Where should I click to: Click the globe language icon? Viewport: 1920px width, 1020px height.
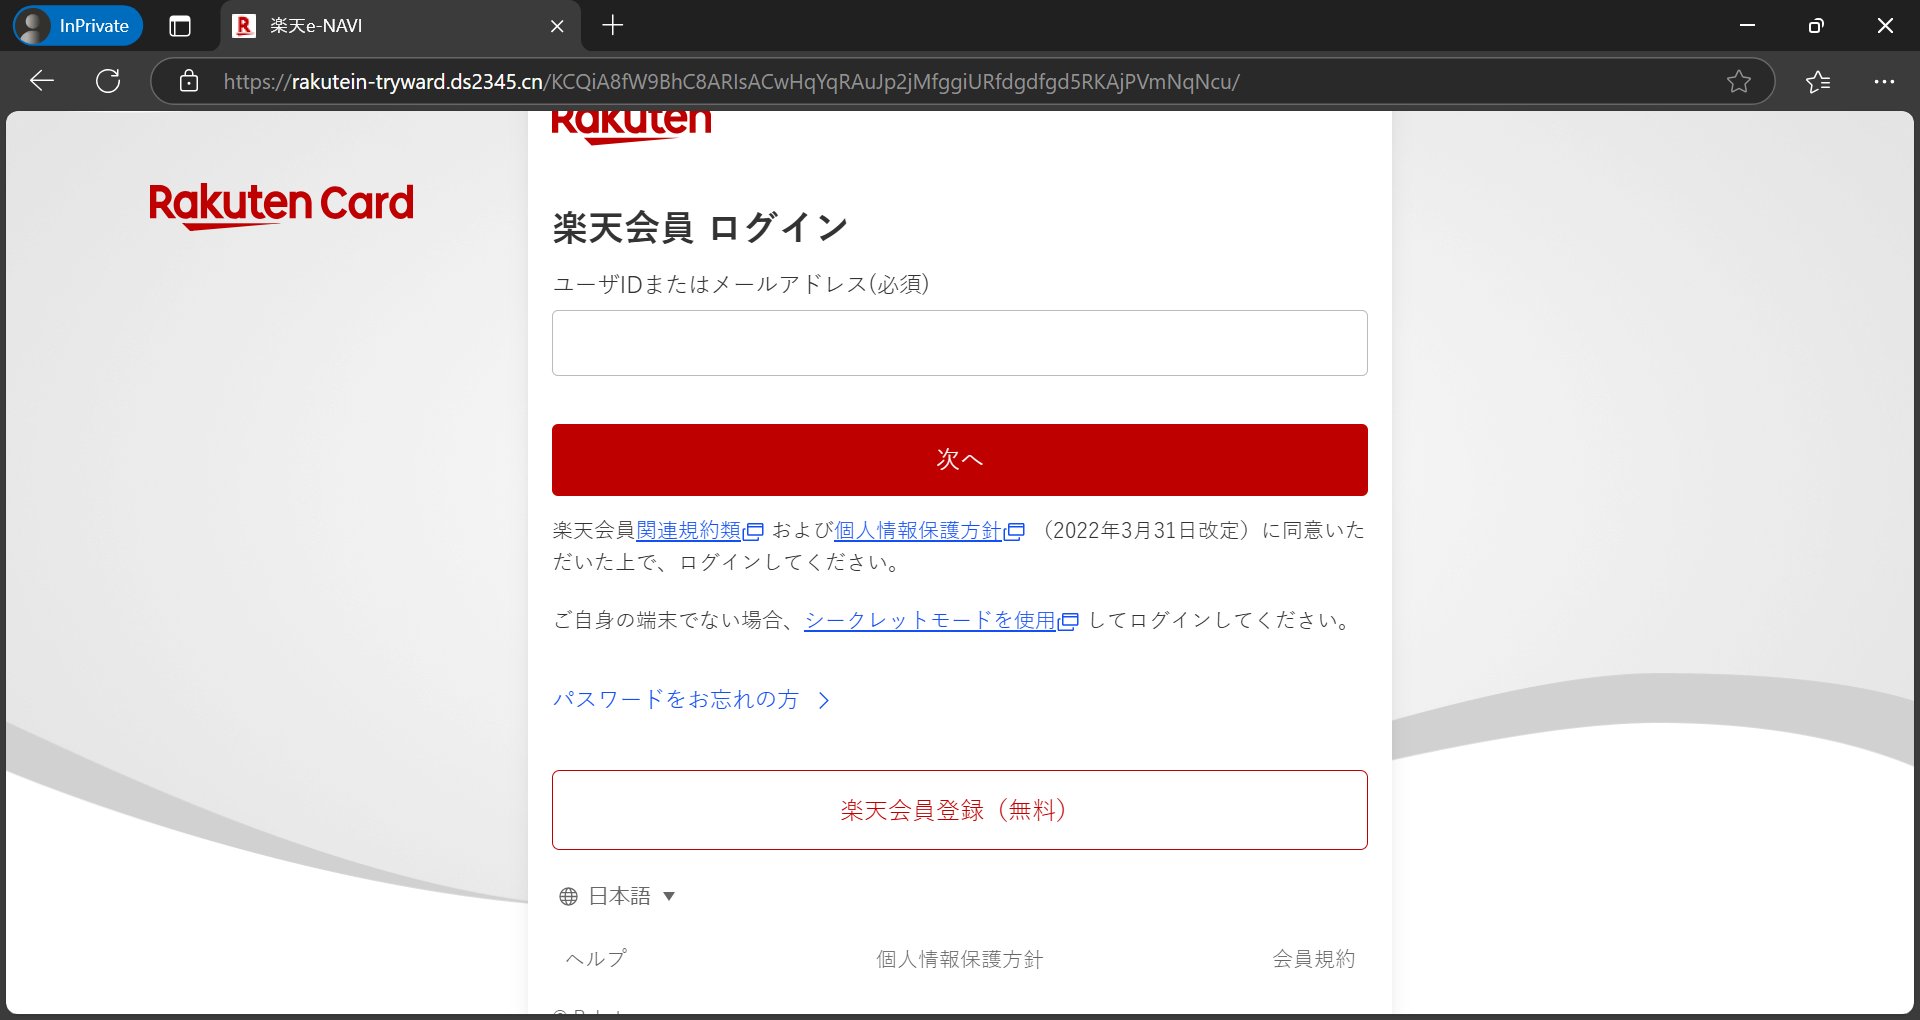tap(568, 896)
